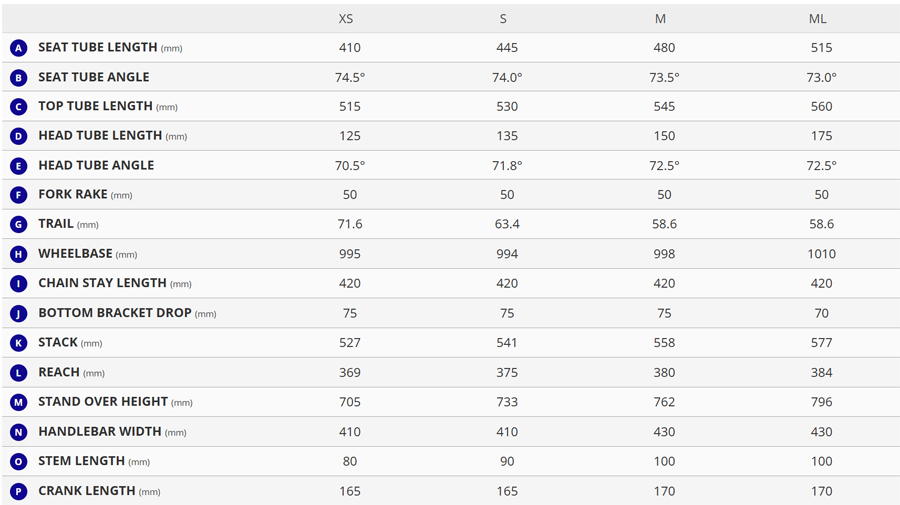Viewport: 900px width, 505px height.
Task: Click the FORK RAKE row label
Action: pos(73,195)
